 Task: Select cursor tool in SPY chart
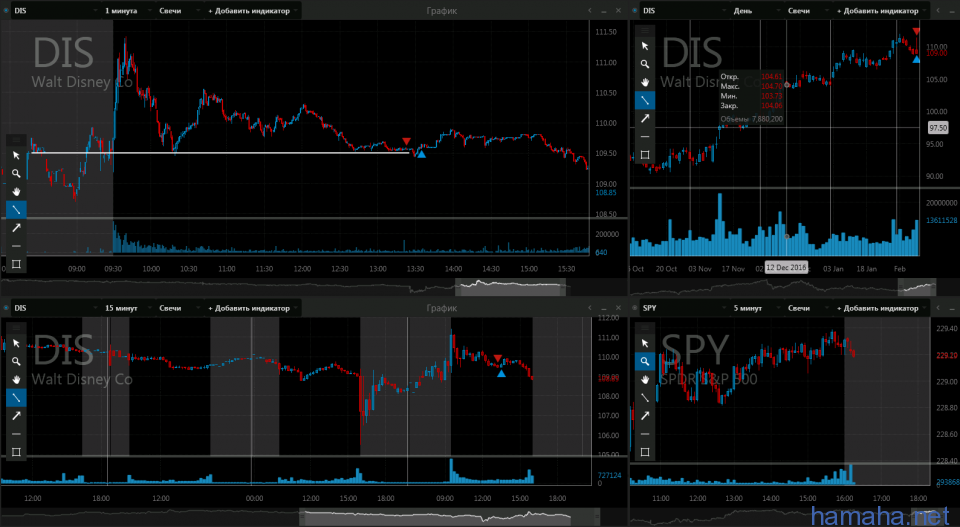pyautogui.click(x=645, y=343)
